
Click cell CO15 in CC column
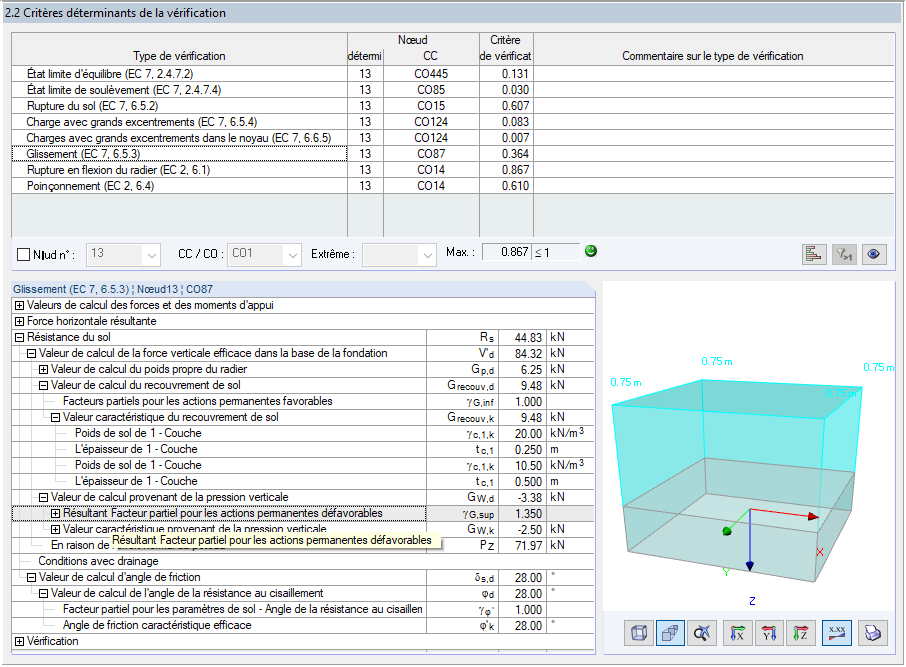click(x=431, y=106)
